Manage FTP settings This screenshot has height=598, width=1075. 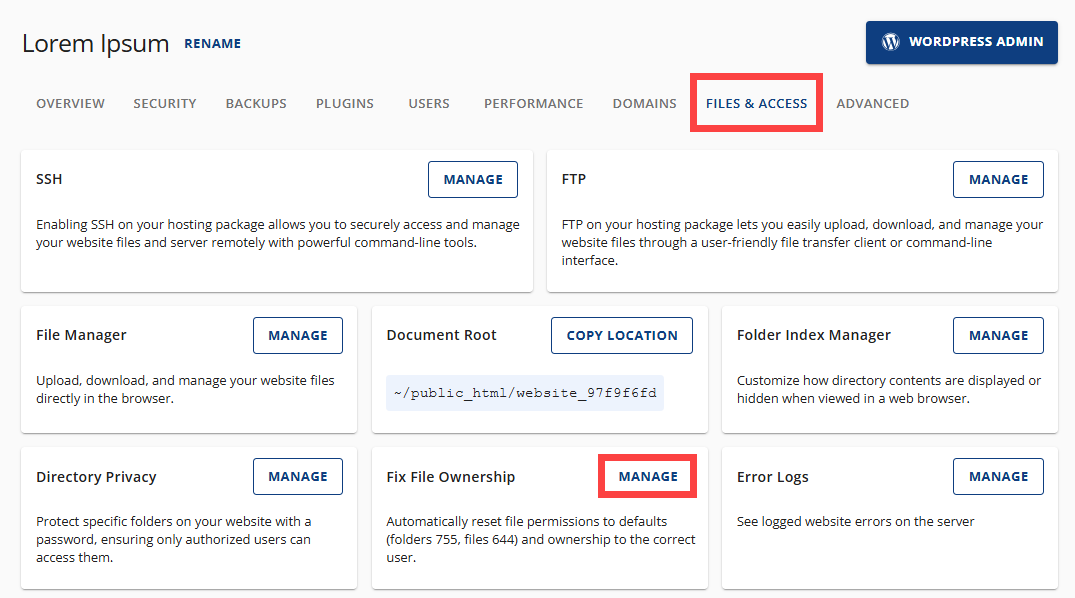click(x=998, y=179)
